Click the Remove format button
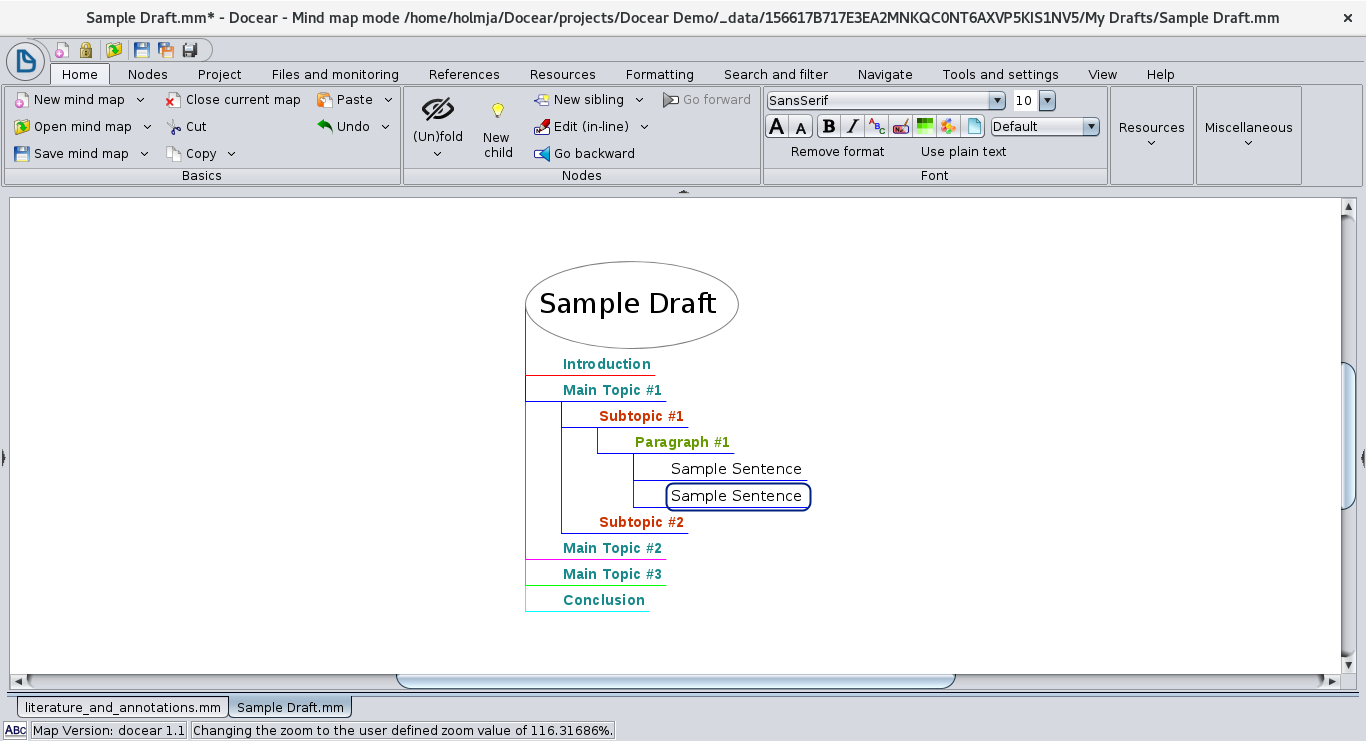The width and height of the screenshot is (1366, 741). (x=837, y=151)
